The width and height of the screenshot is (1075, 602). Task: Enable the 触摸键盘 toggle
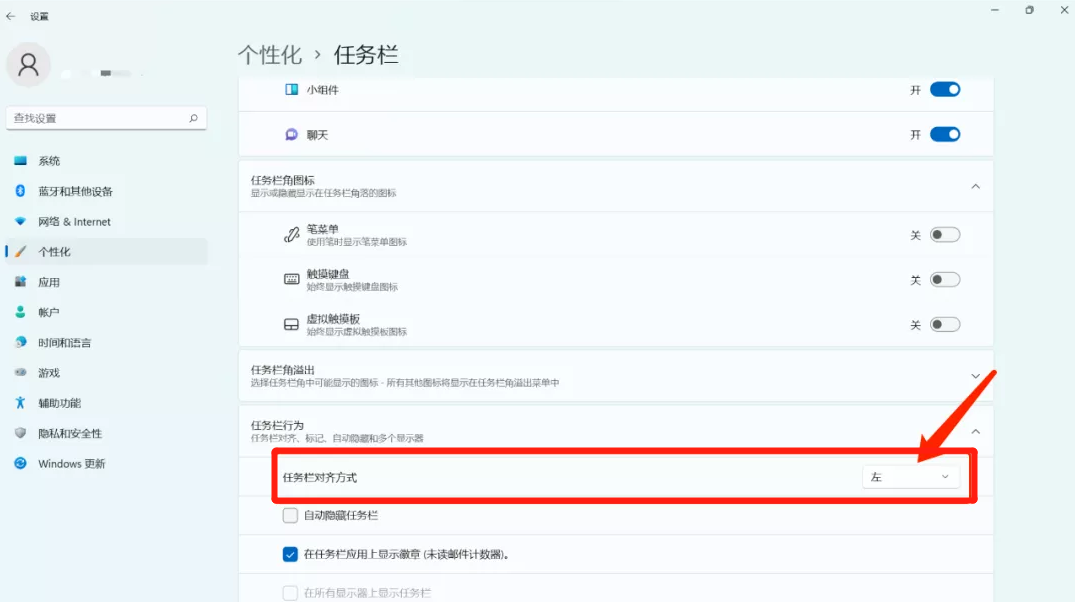pyautogui.click(x=945, y=280)
